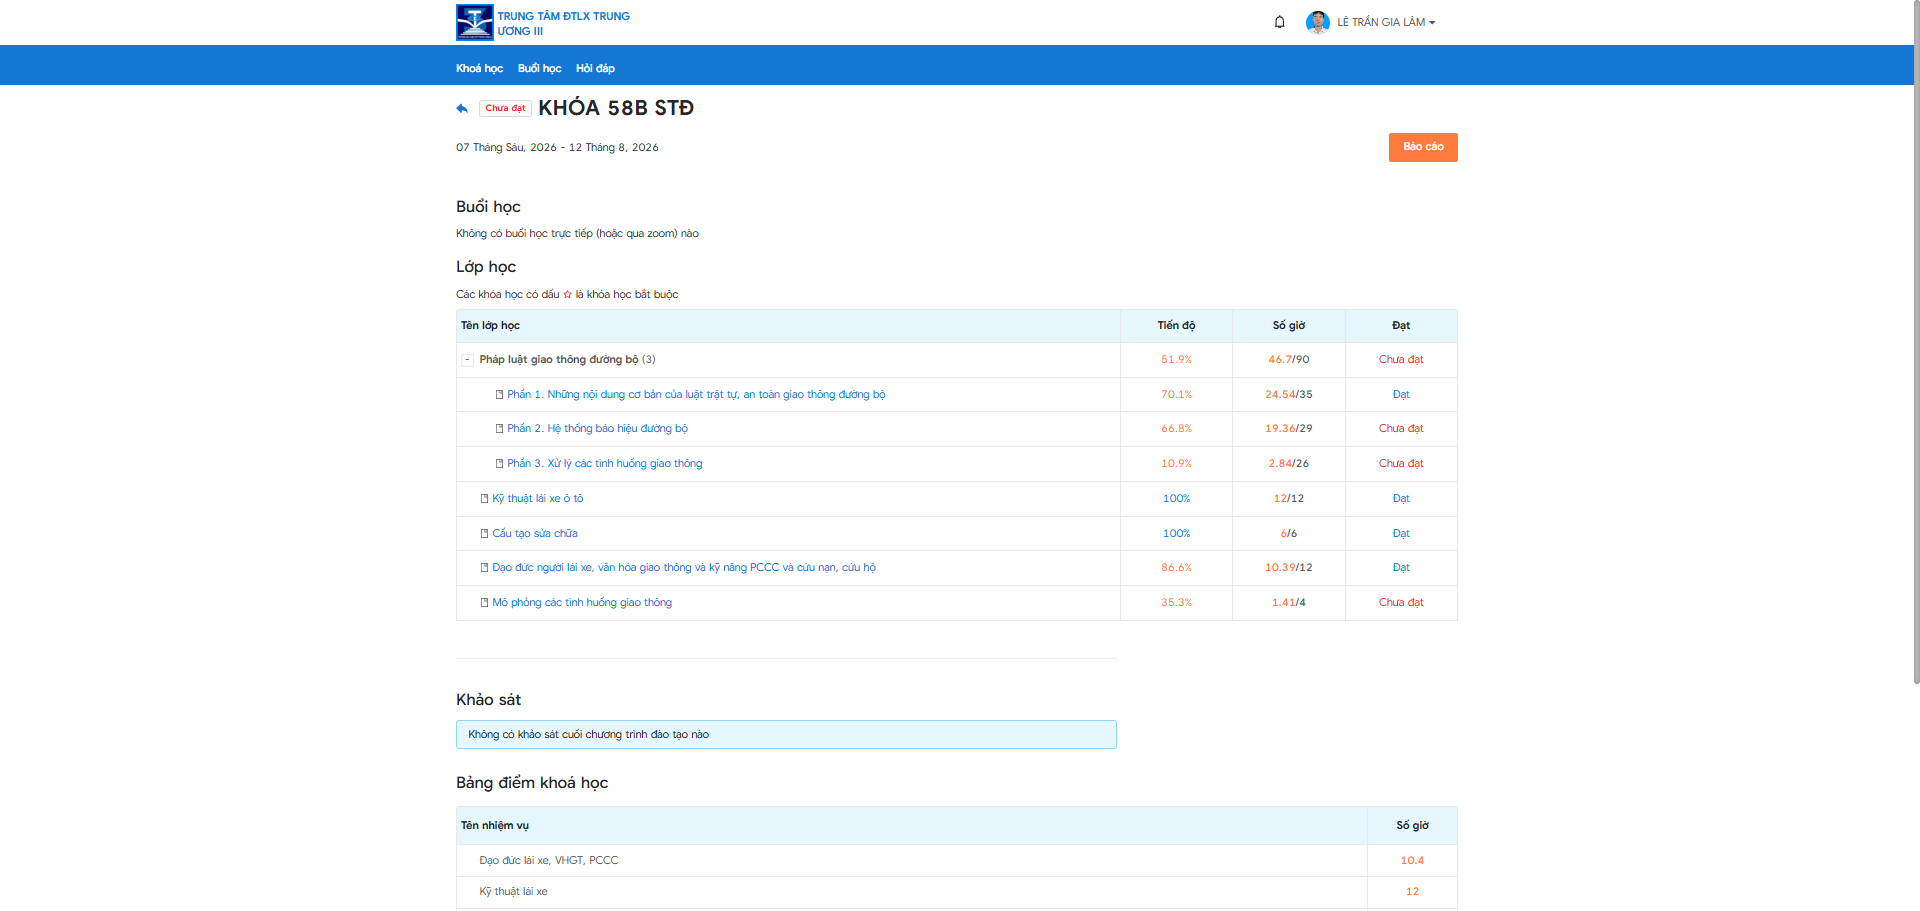This screenshot has height=911, width=1920.
Task: Click the orange Báo cáo button
Action: pyautogui.click(x=1423, y=147)
